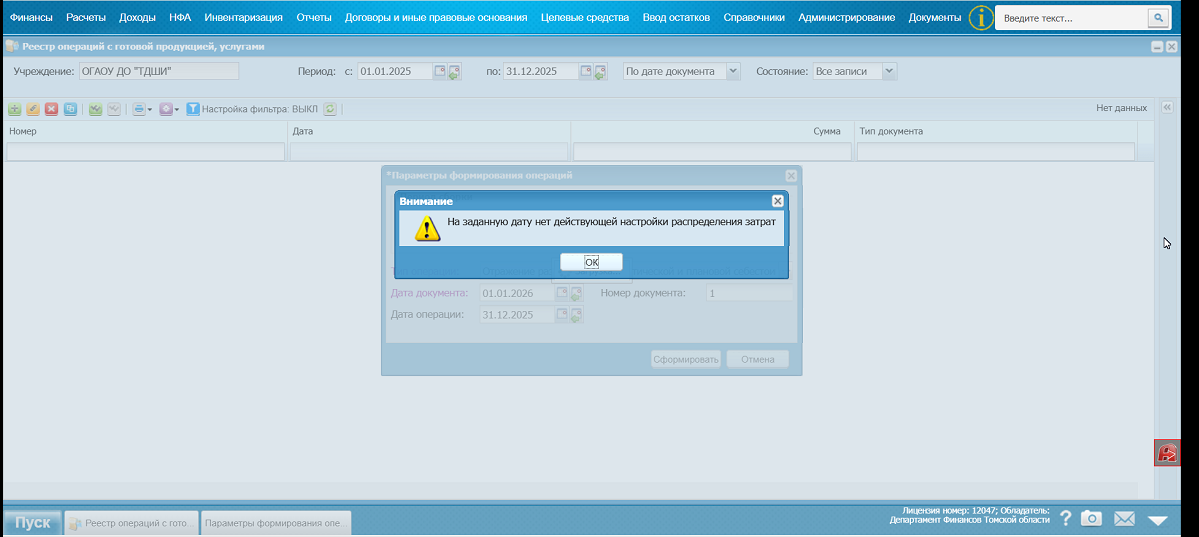Click arrow icon next to period end calendar
Screen dimensions: 1199x537
(601, 72)
